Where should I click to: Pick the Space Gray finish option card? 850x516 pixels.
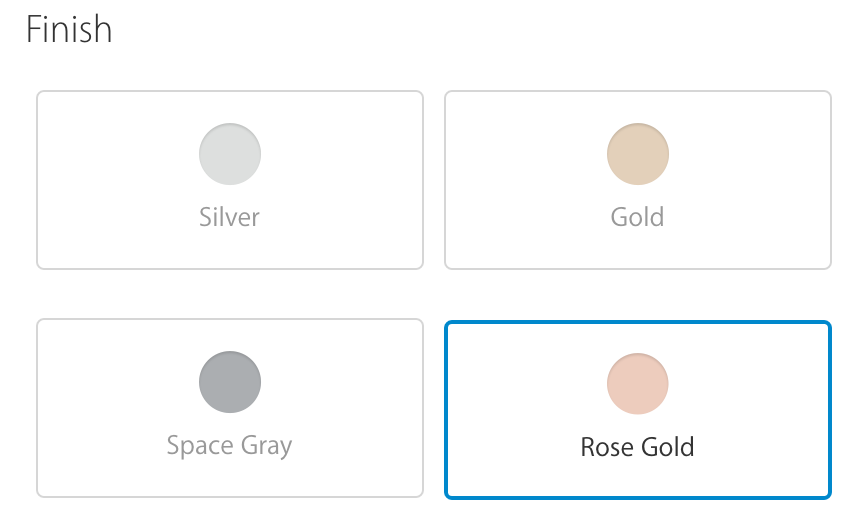230,408
